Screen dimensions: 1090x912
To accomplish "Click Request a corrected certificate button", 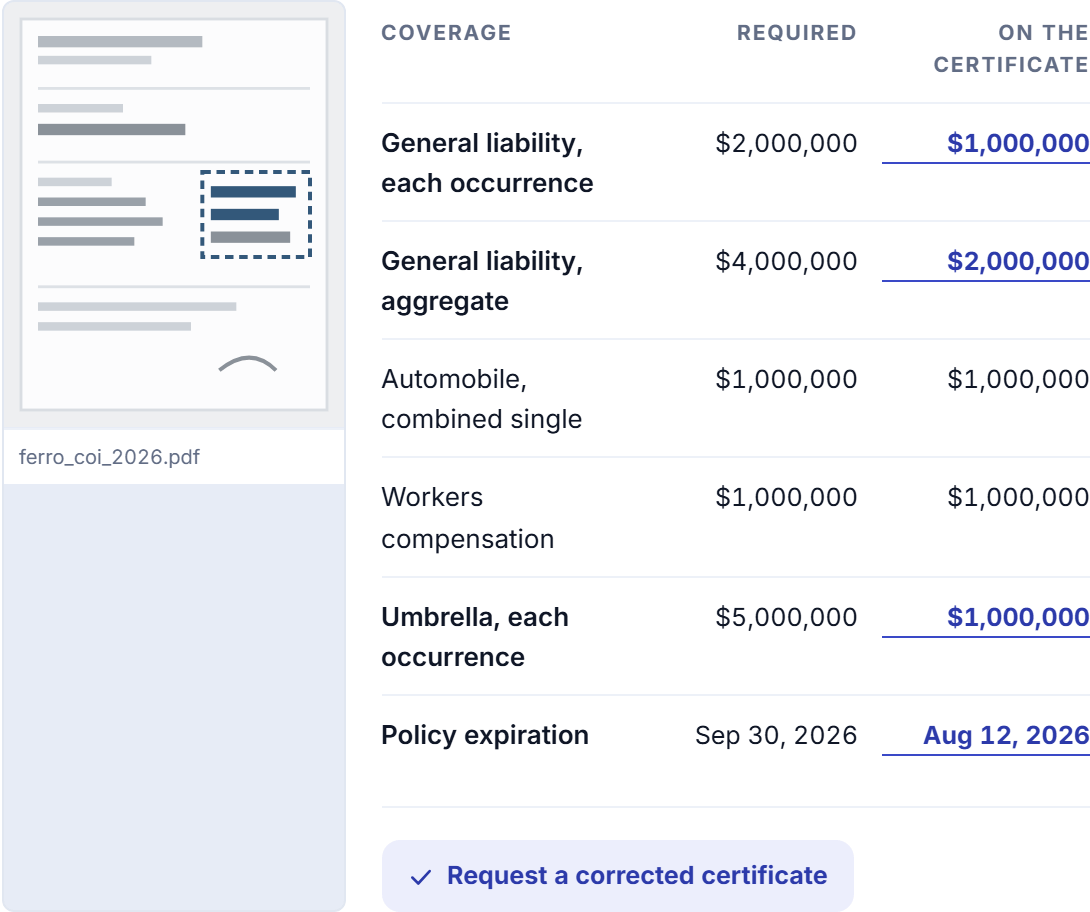I will 617,876.
